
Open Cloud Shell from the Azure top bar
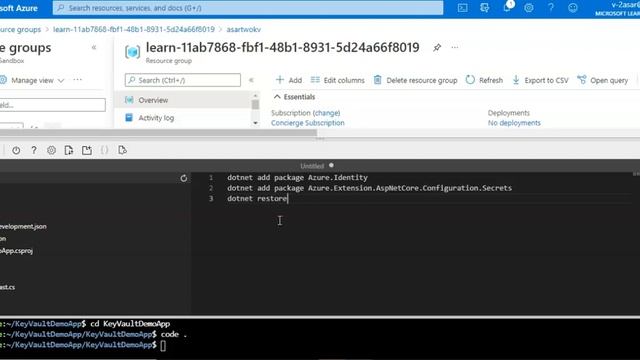pyautogui.click(x=462, y=8)
